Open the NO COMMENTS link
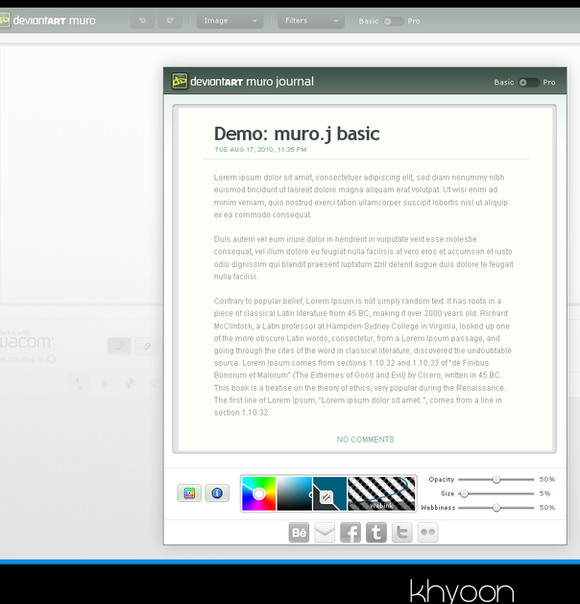Viewport: 580px width, 604px height. [365, 440]
